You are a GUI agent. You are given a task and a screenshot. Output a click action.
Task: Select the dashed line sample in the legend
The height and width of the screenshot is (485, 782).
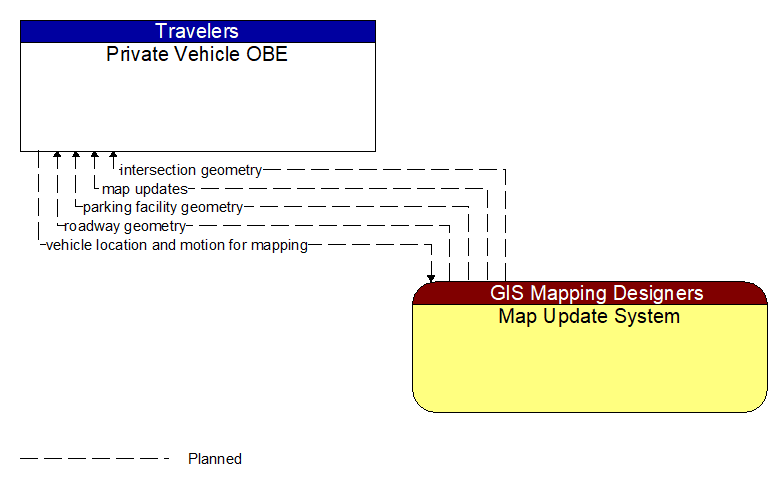pos(95,459)
